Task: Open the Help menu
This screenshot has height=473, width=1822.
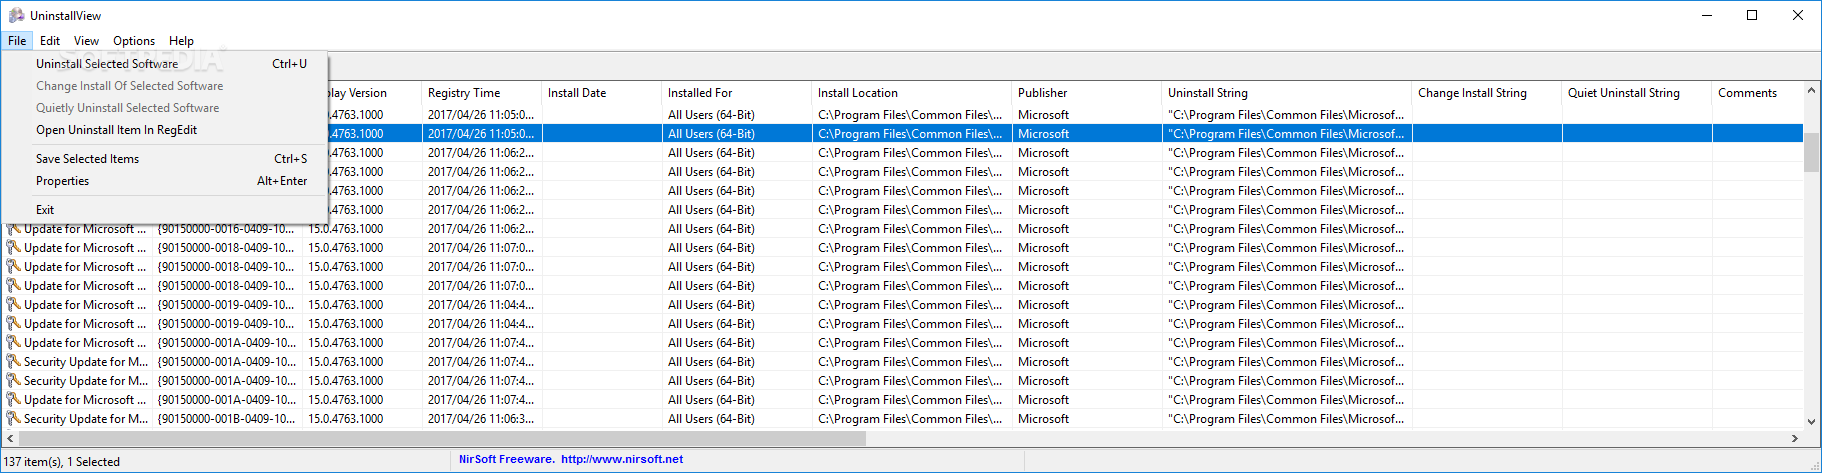Action: coord(181,41)
